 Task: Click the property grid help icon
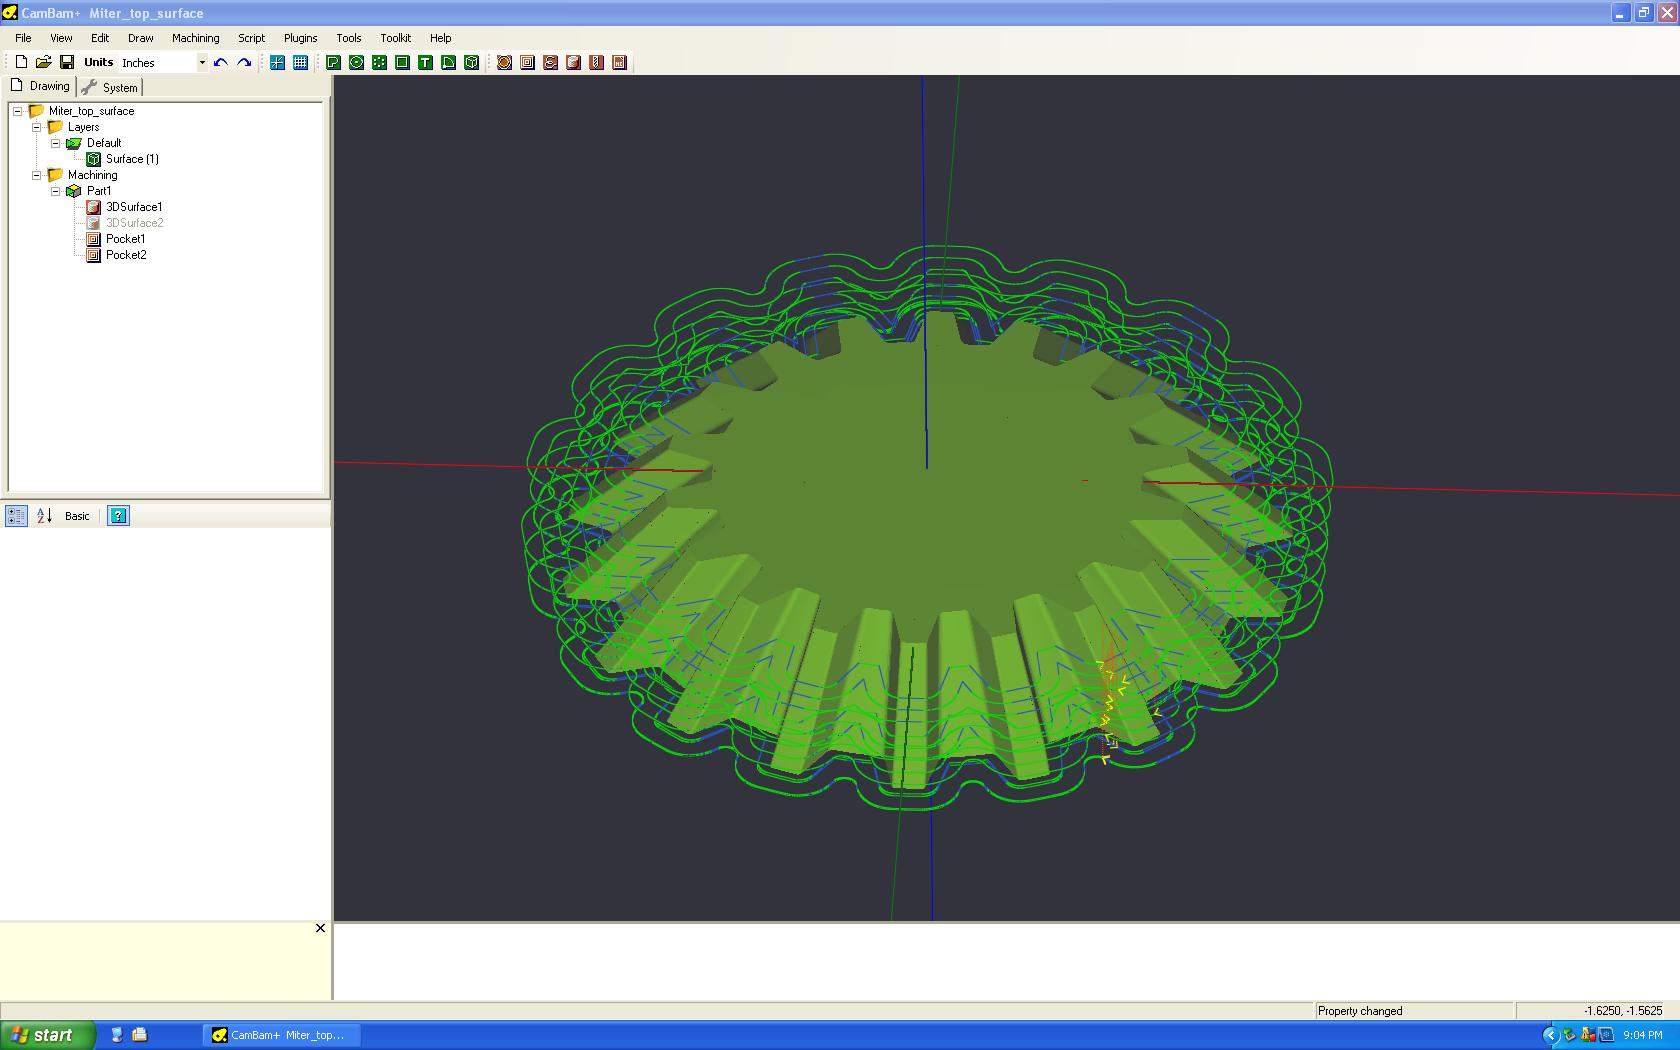(118, 516)
